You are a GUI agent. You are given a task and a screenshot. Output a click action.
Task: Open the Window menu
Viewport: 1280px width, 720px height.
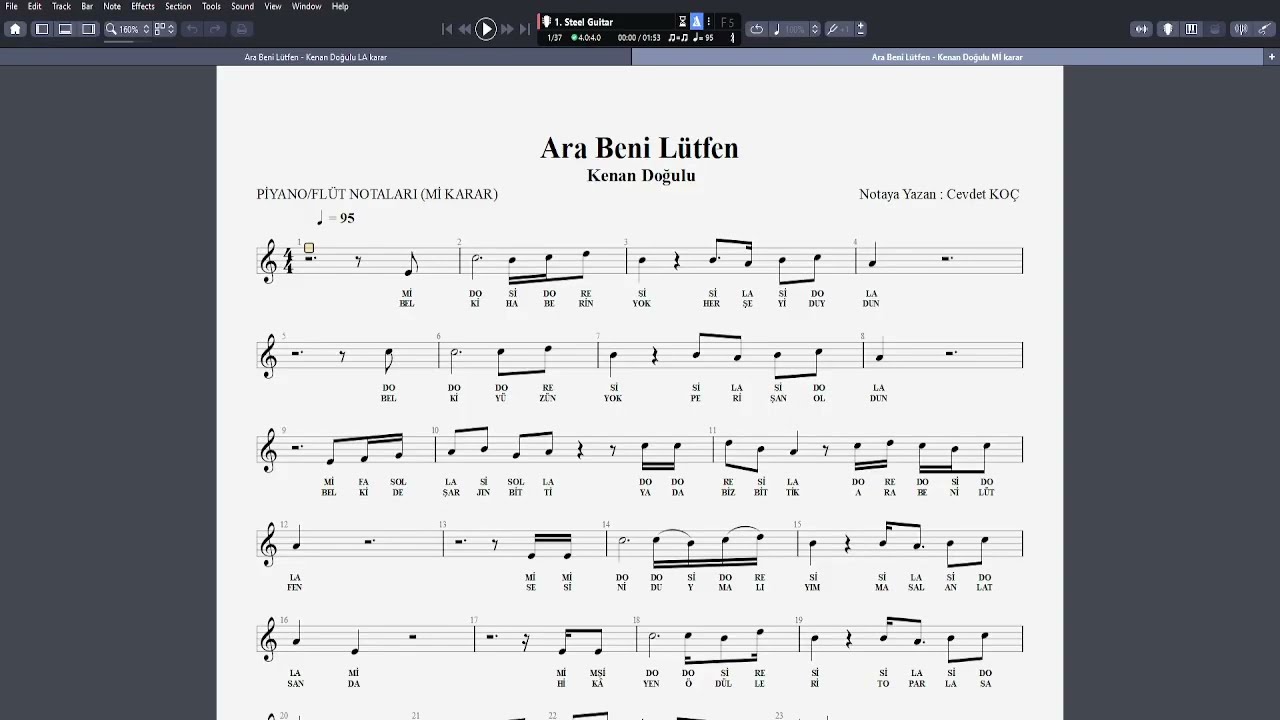pyautogui.click(x=306, y=6)
